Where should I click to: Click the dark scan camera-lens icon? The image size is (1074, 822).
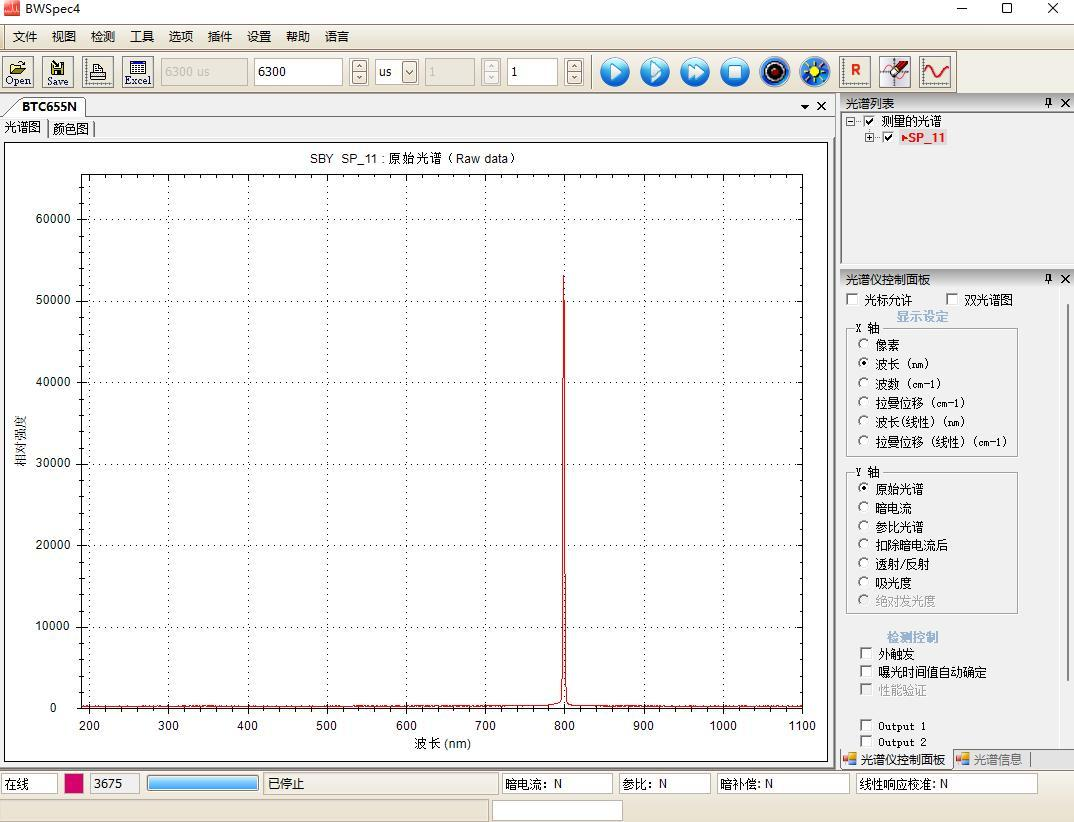tap(775, 72)
